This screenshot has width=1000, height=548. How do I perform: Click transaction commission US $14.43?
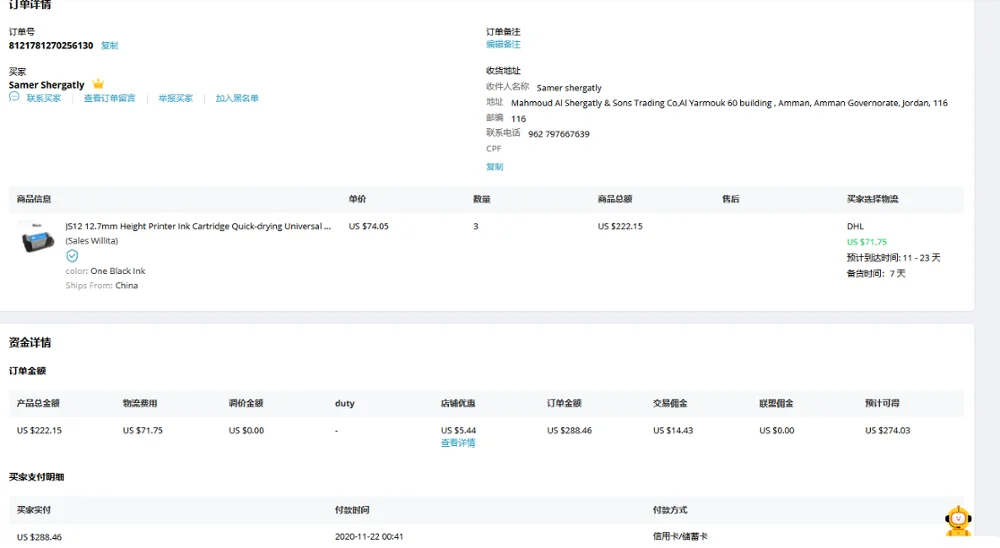[673, 431]
